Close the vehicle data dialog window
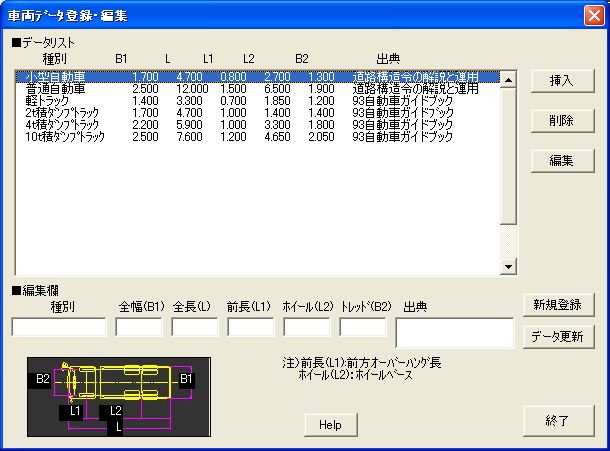This screenshot has height=451, width=610. click(594, 16)
